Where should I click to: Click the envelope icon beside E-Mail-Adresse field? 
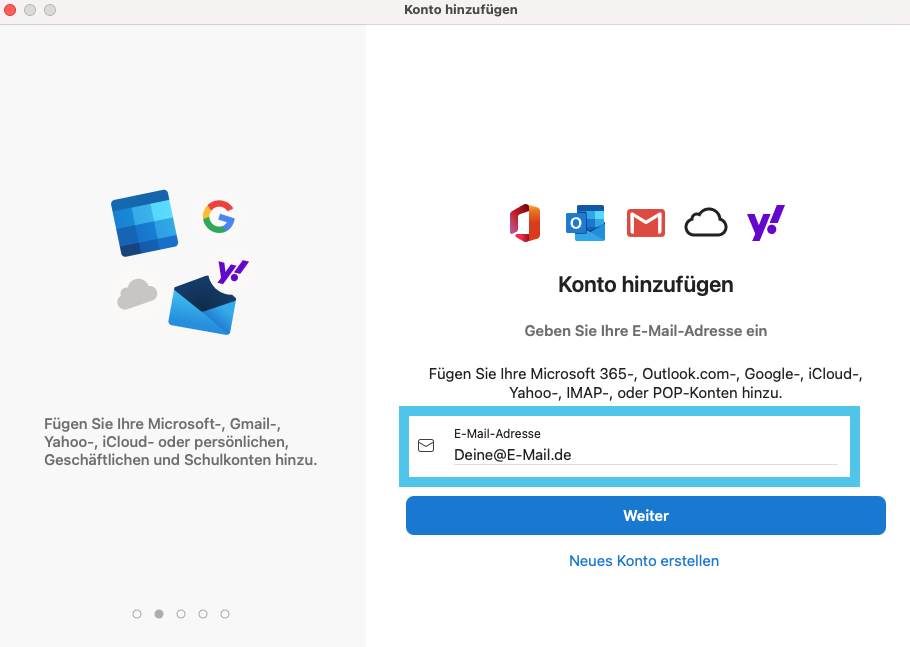coord(426,445)
